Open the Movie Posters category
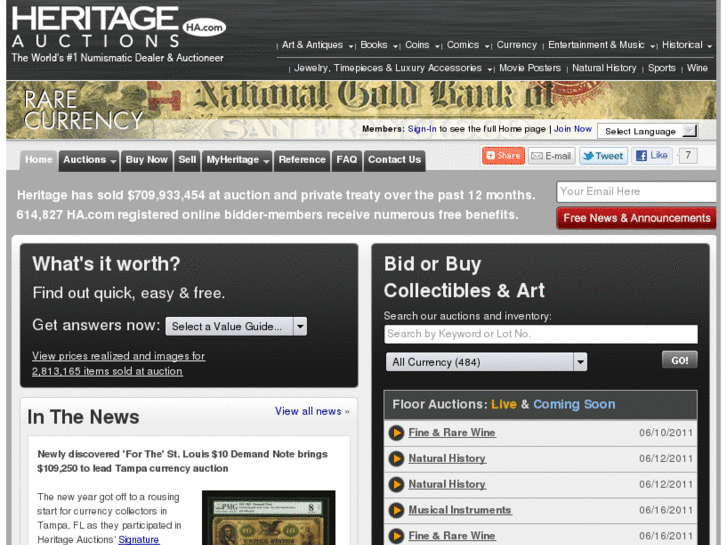 tap(530, 68)
